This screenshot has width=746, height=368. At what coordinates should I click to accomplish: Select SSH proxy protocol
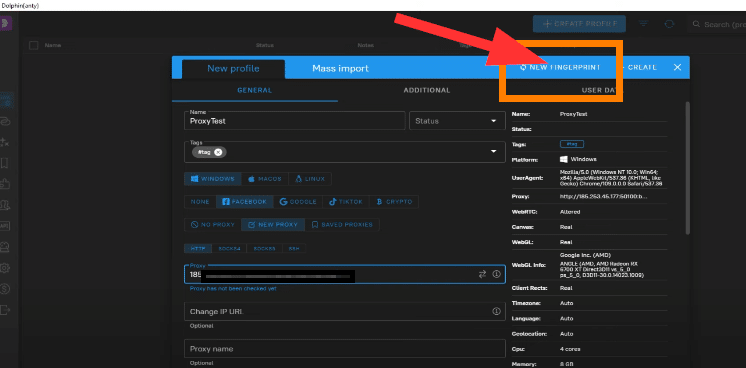click(x=294, y=249)
